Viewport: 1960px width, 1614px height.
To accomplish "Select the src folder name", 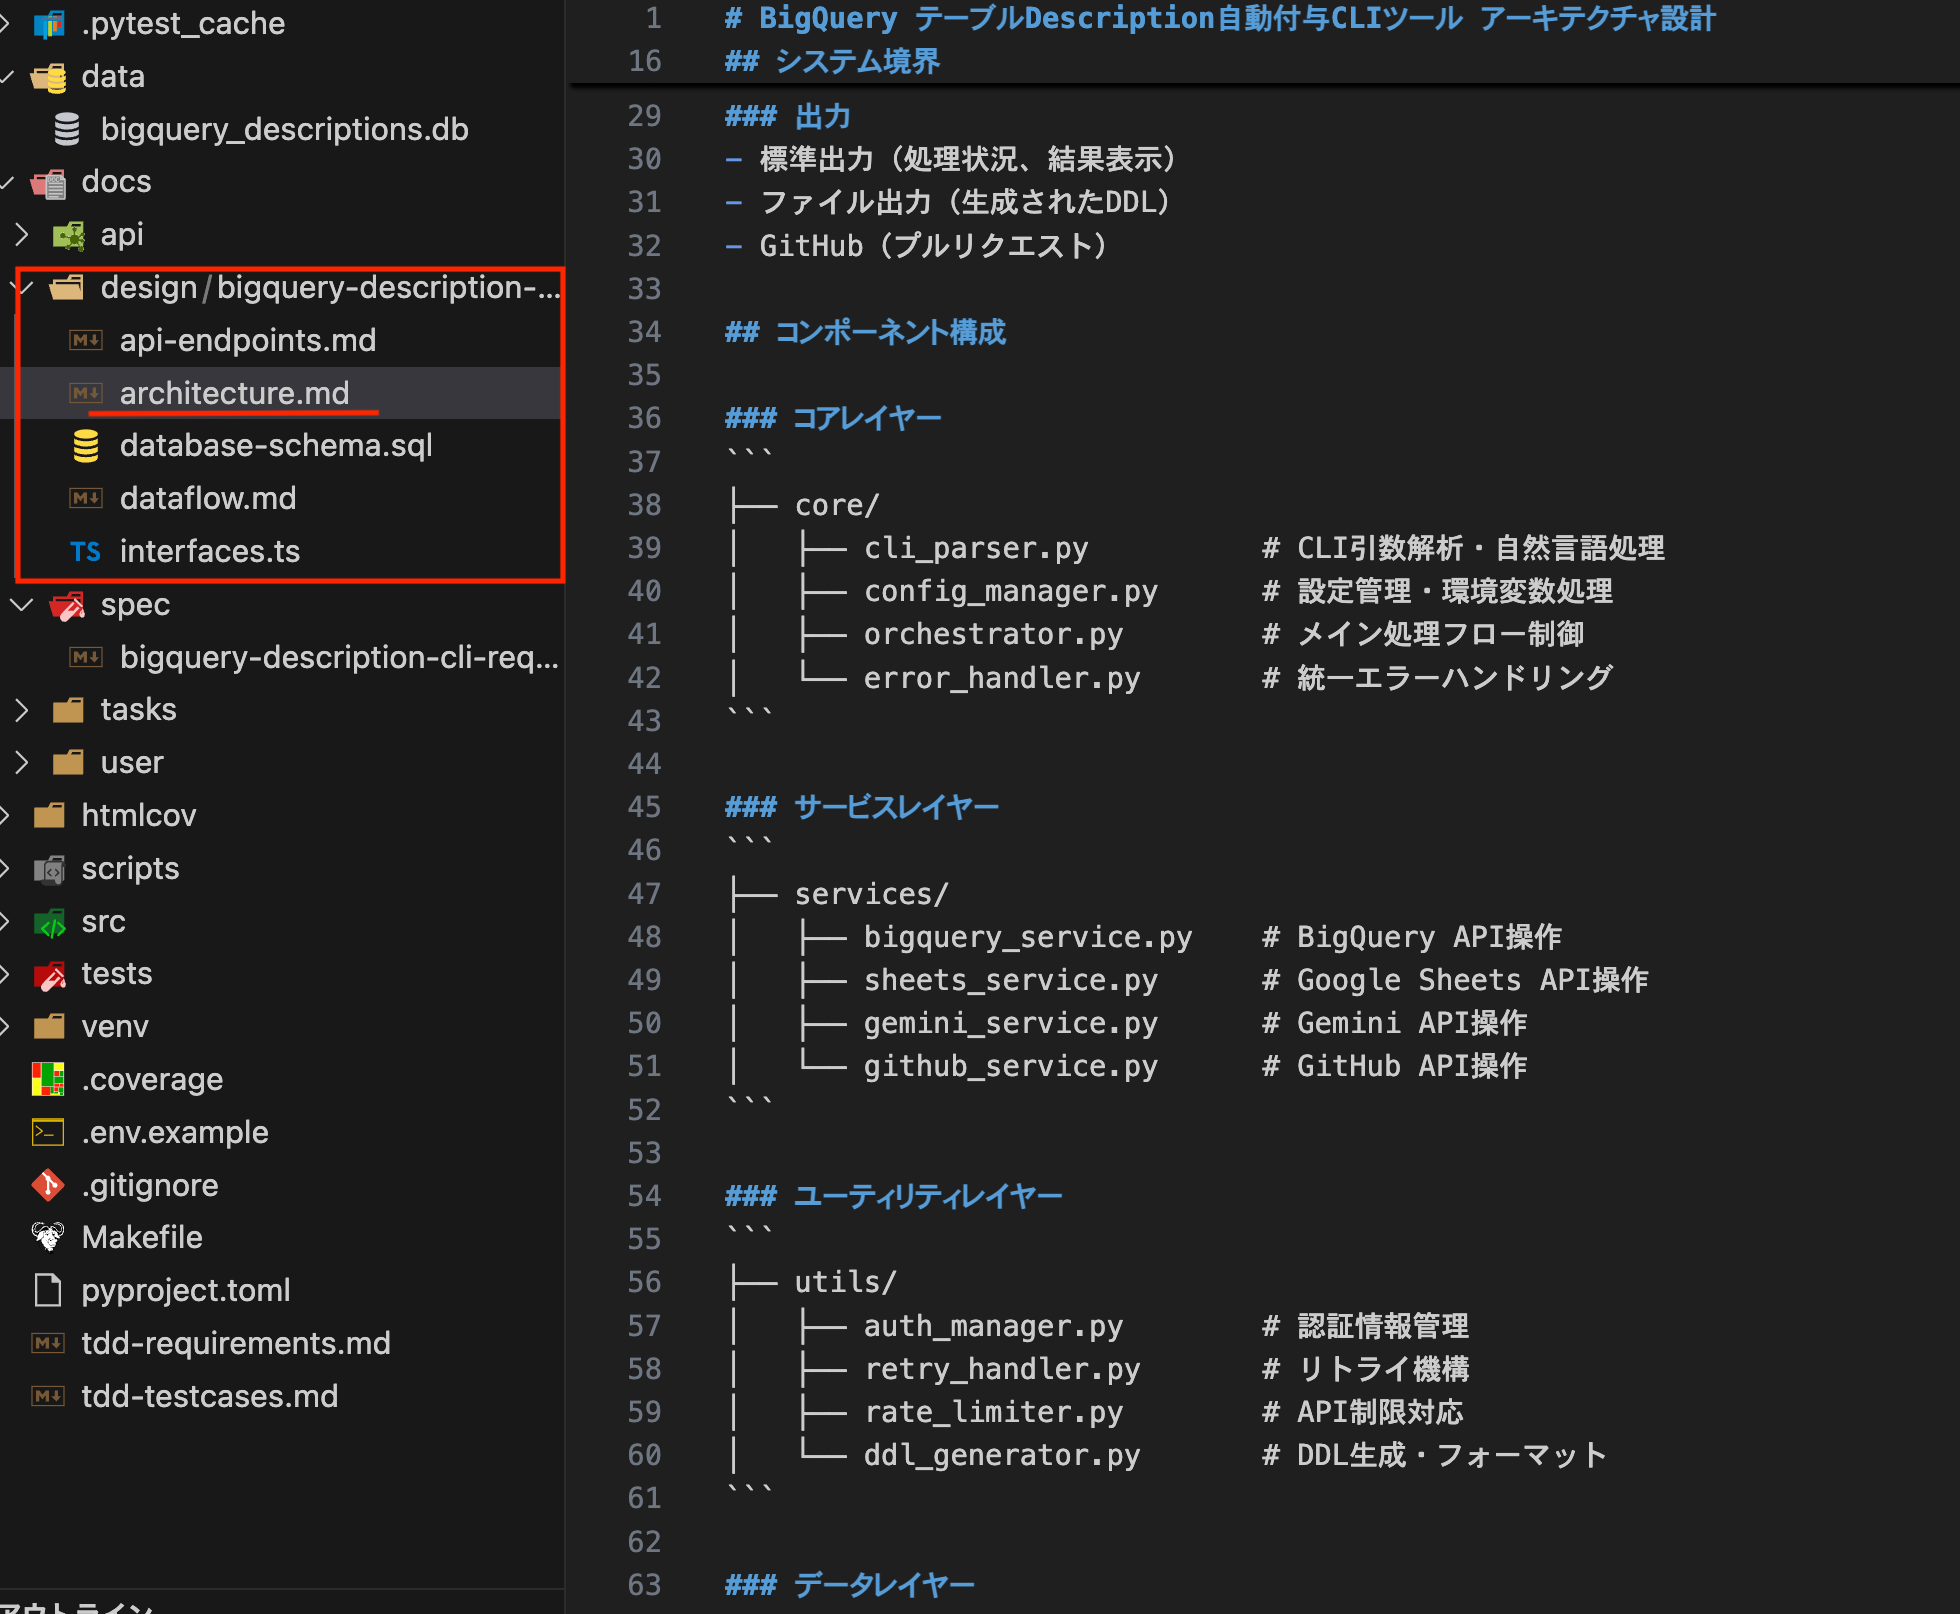I will [x=104, y=922].
